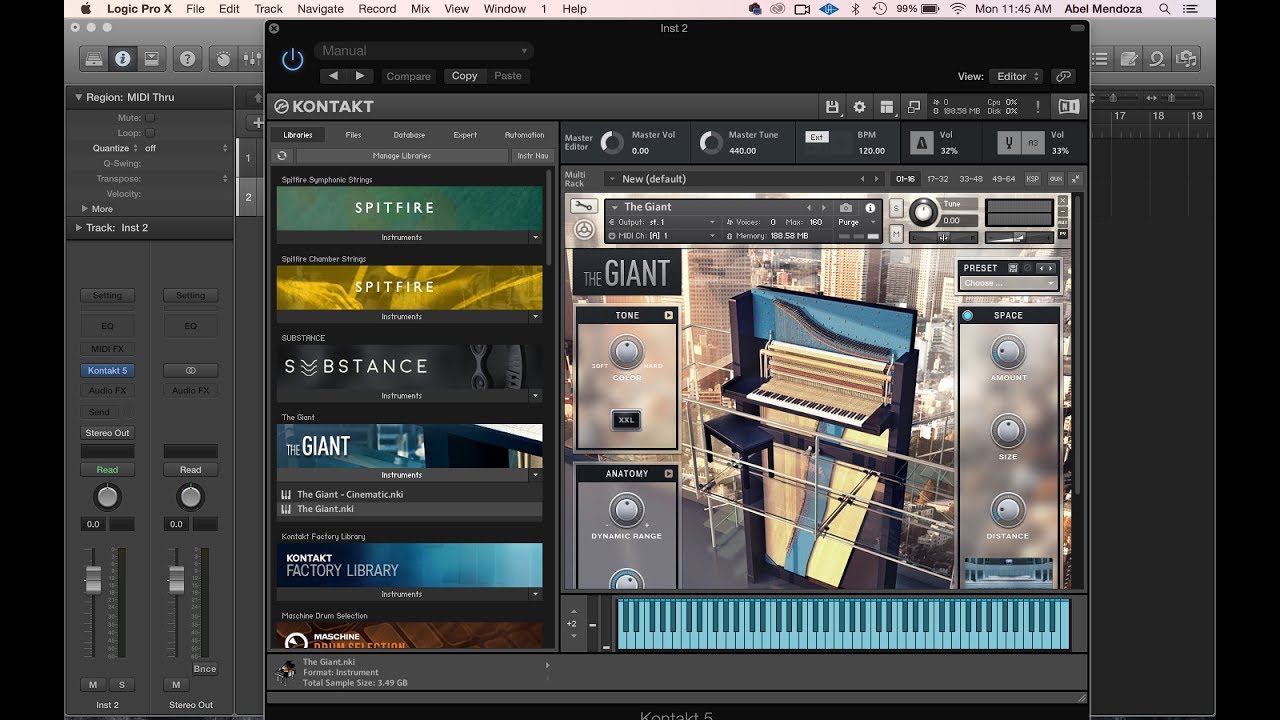Screen dimensions: 1280x720
Task: Click the Compare button
Action: pyautogui.click(x=408, y=76)
